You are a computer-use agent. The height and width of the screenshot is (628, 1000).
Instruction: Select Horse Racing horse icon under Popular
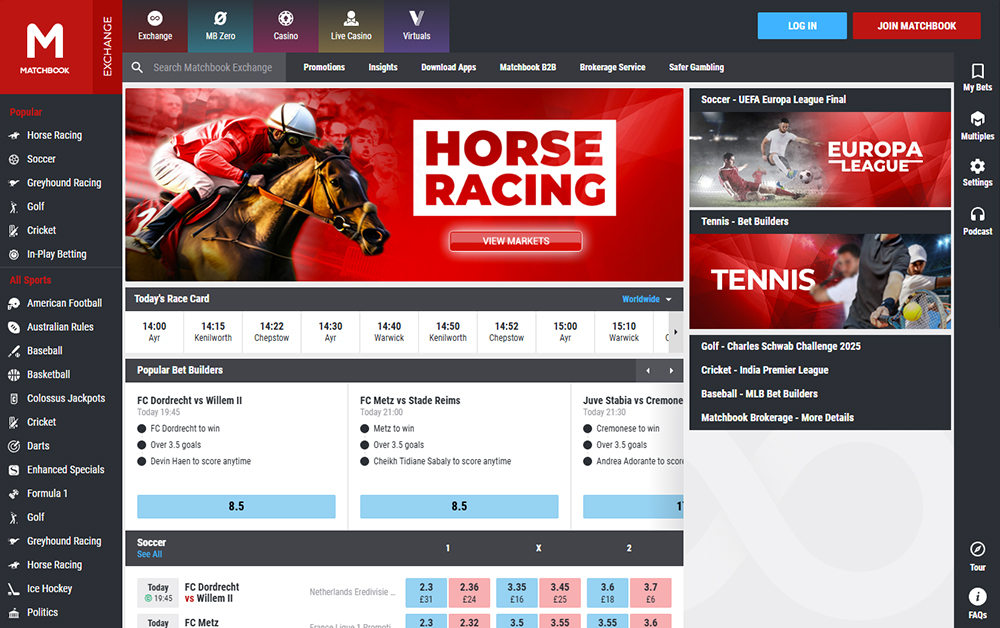coord(13,136)
